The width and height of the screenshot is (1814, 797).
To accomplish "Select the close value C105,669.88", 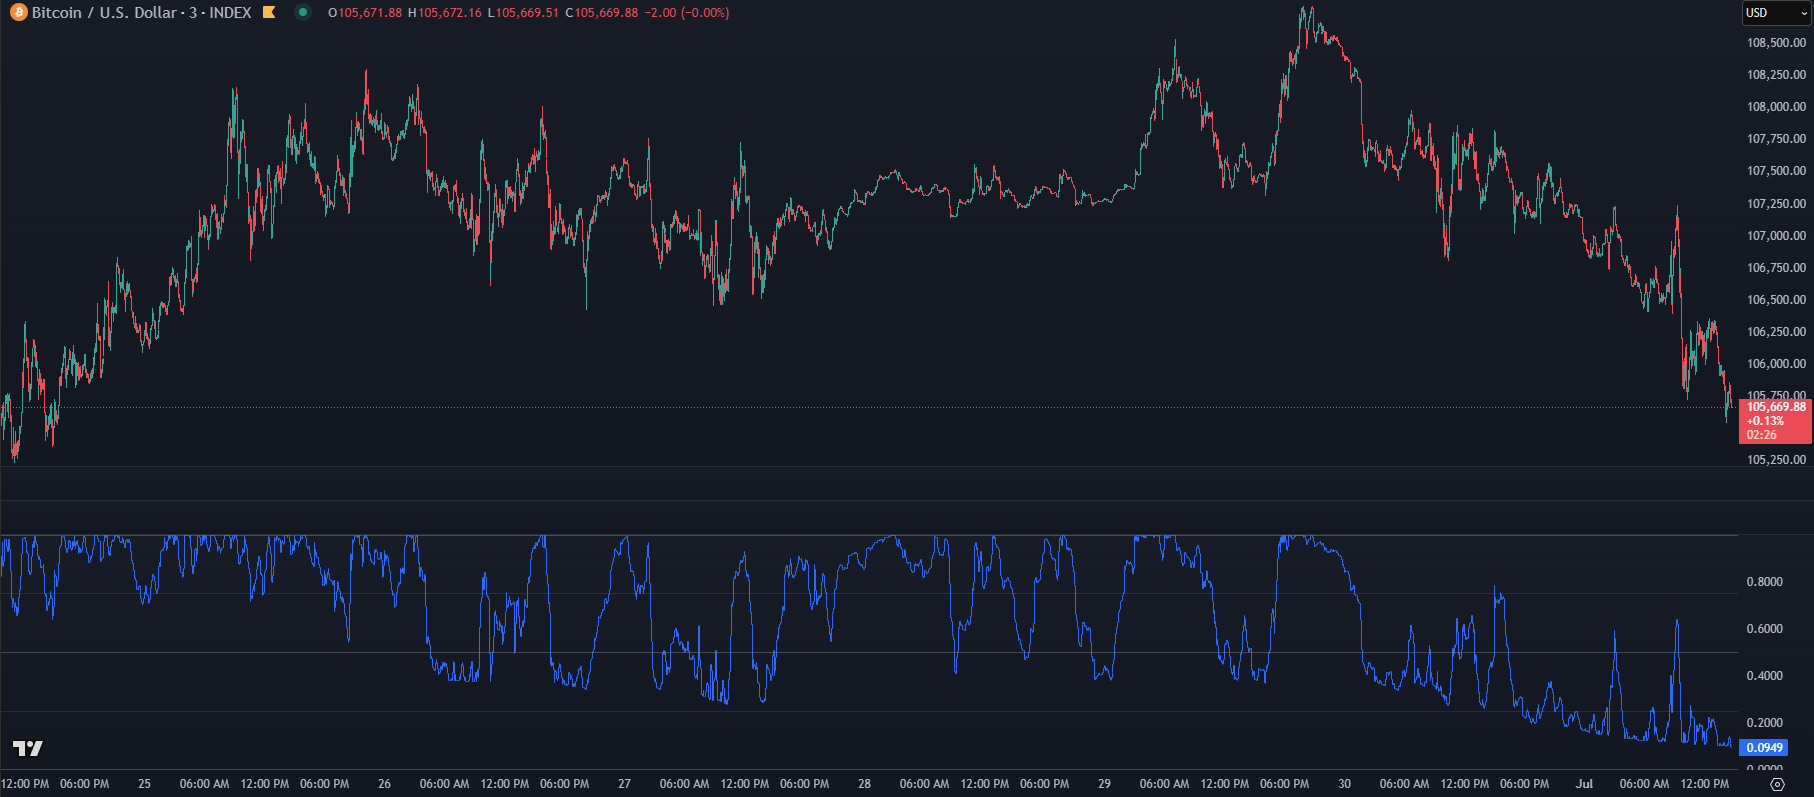I will point(601,13).
